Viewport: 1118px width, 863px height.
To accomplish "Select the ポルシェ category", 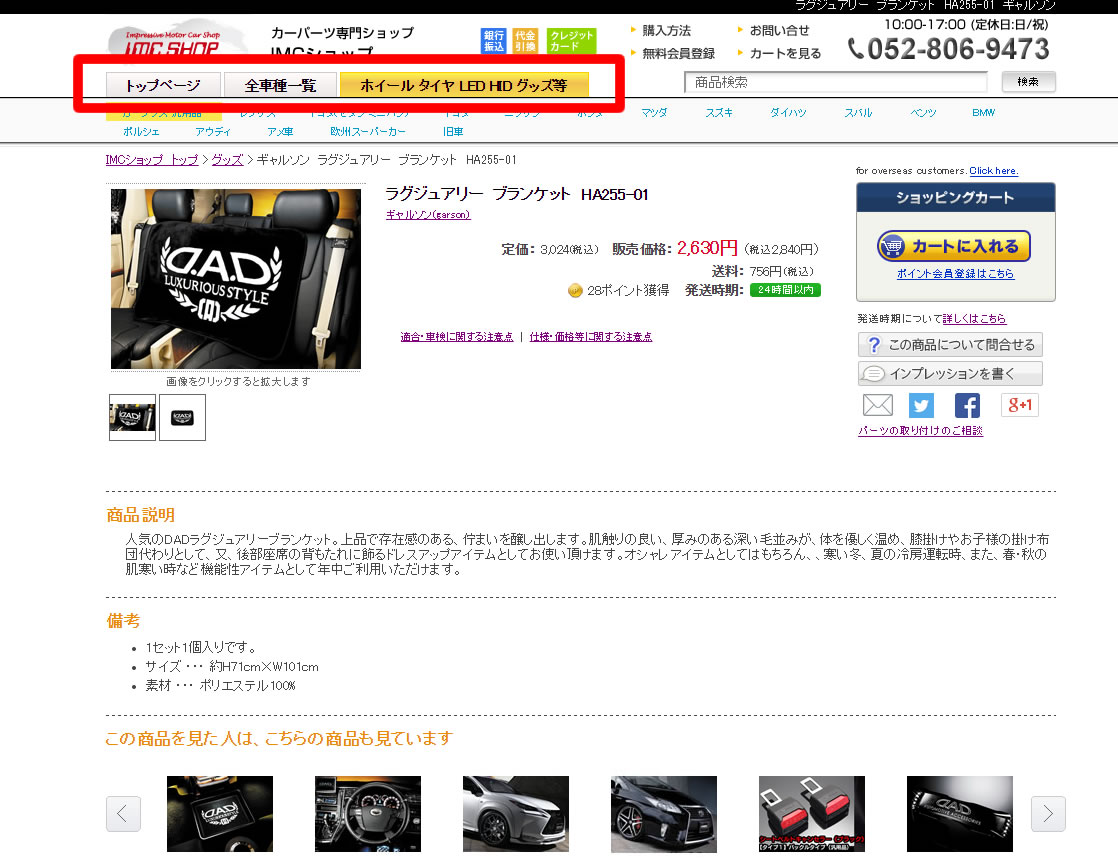I will coord(141,132).
